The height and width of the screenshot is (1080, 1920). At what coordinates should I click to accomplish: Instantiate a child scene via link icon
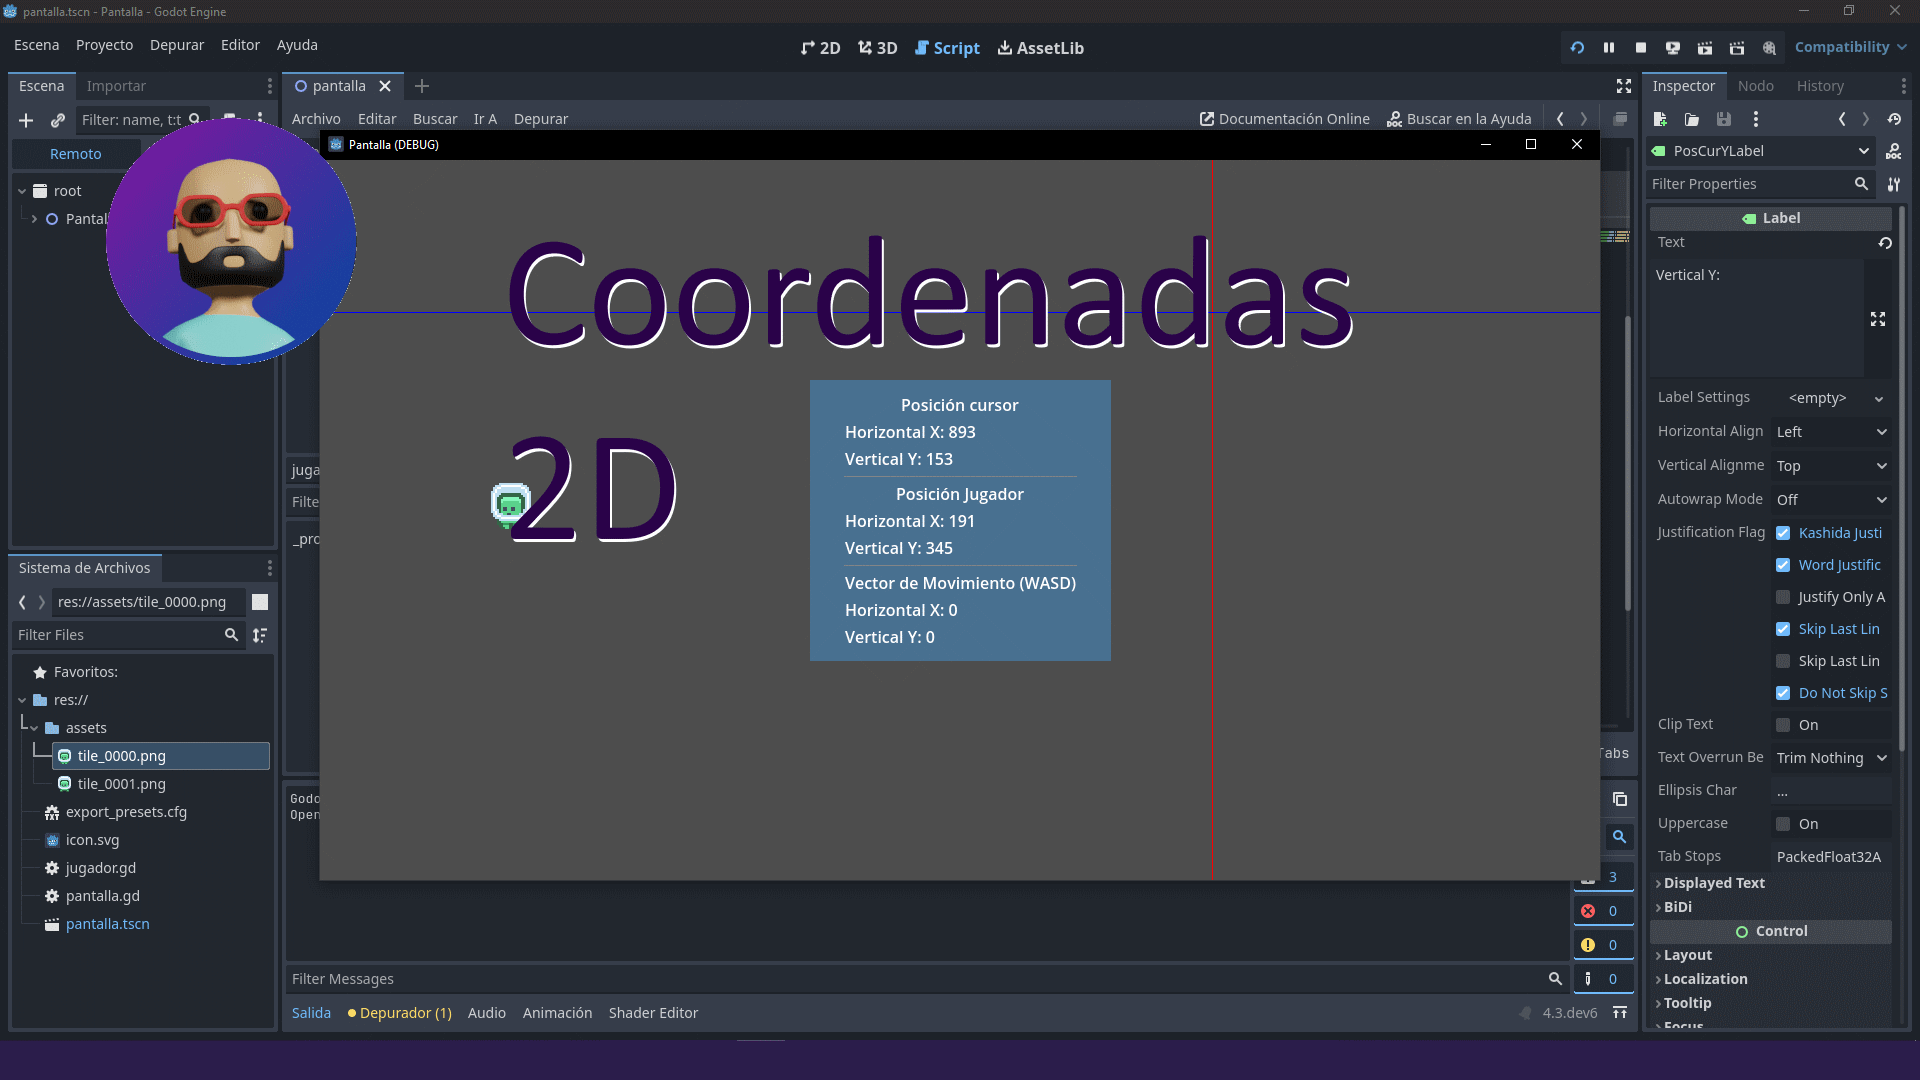[57, 120]
